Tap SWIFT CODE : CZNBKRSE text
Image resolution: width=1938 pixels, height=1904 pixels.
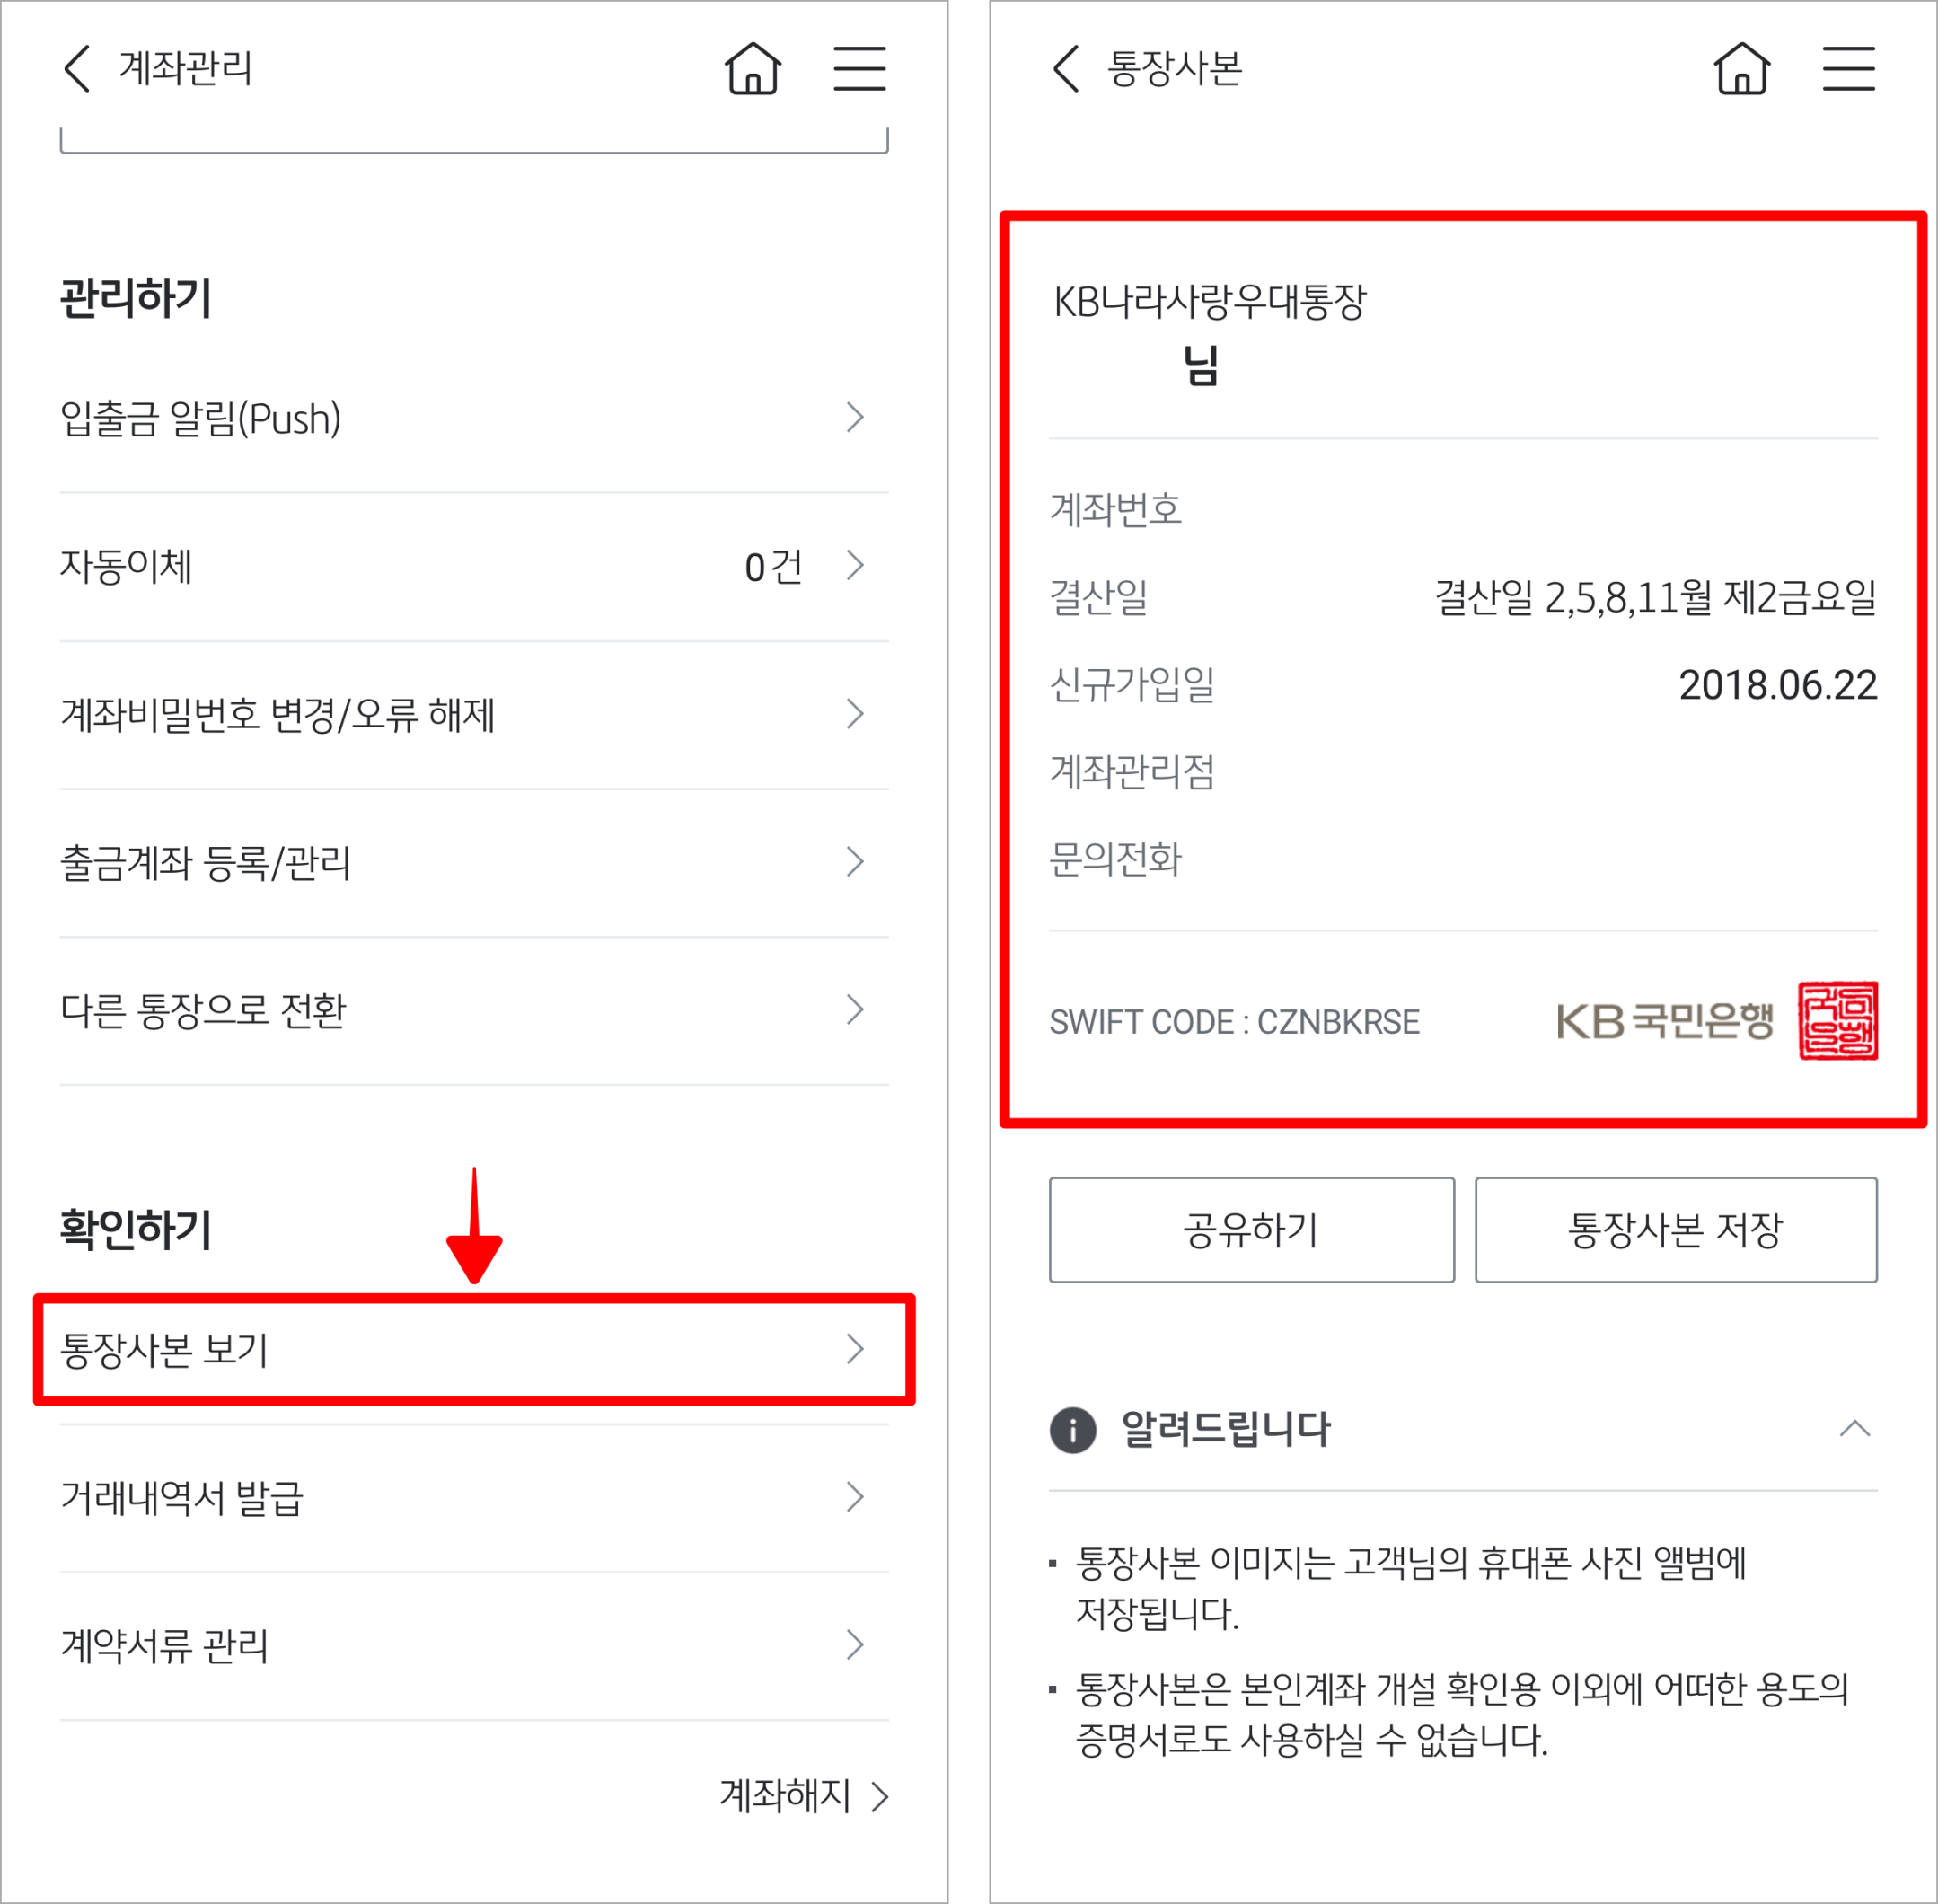[x=1234, y=1022]
